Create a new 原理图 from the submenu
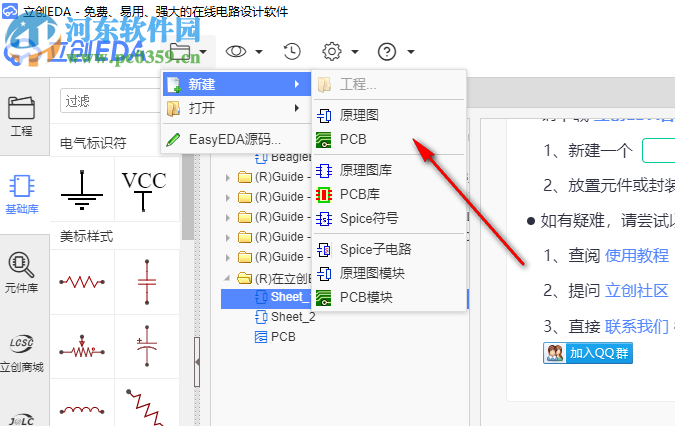675x426 pixels. tap(390, 115)
